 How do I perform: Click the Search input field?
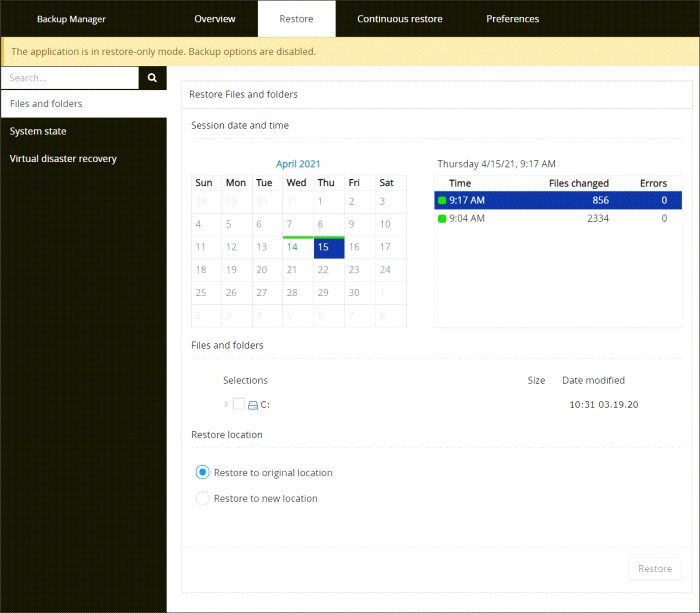pyautogui.click(x=69, y=77)
